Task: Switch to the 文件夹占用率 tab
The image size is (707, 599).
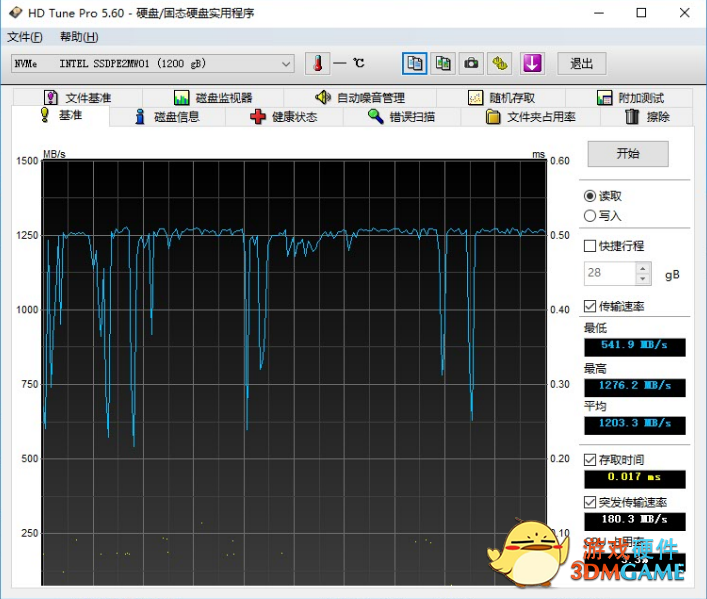Action: pos(530,117)
